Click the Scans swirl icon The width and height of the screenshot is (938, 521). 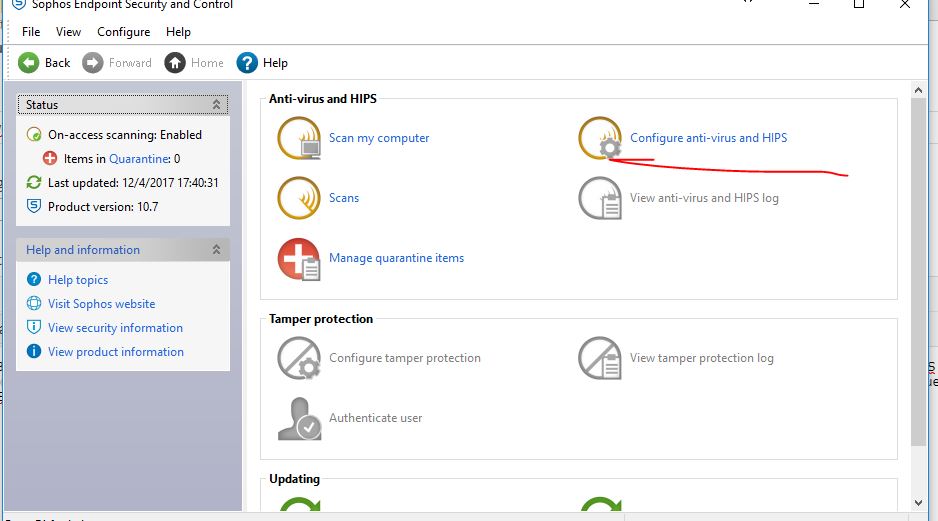[299, 198]
